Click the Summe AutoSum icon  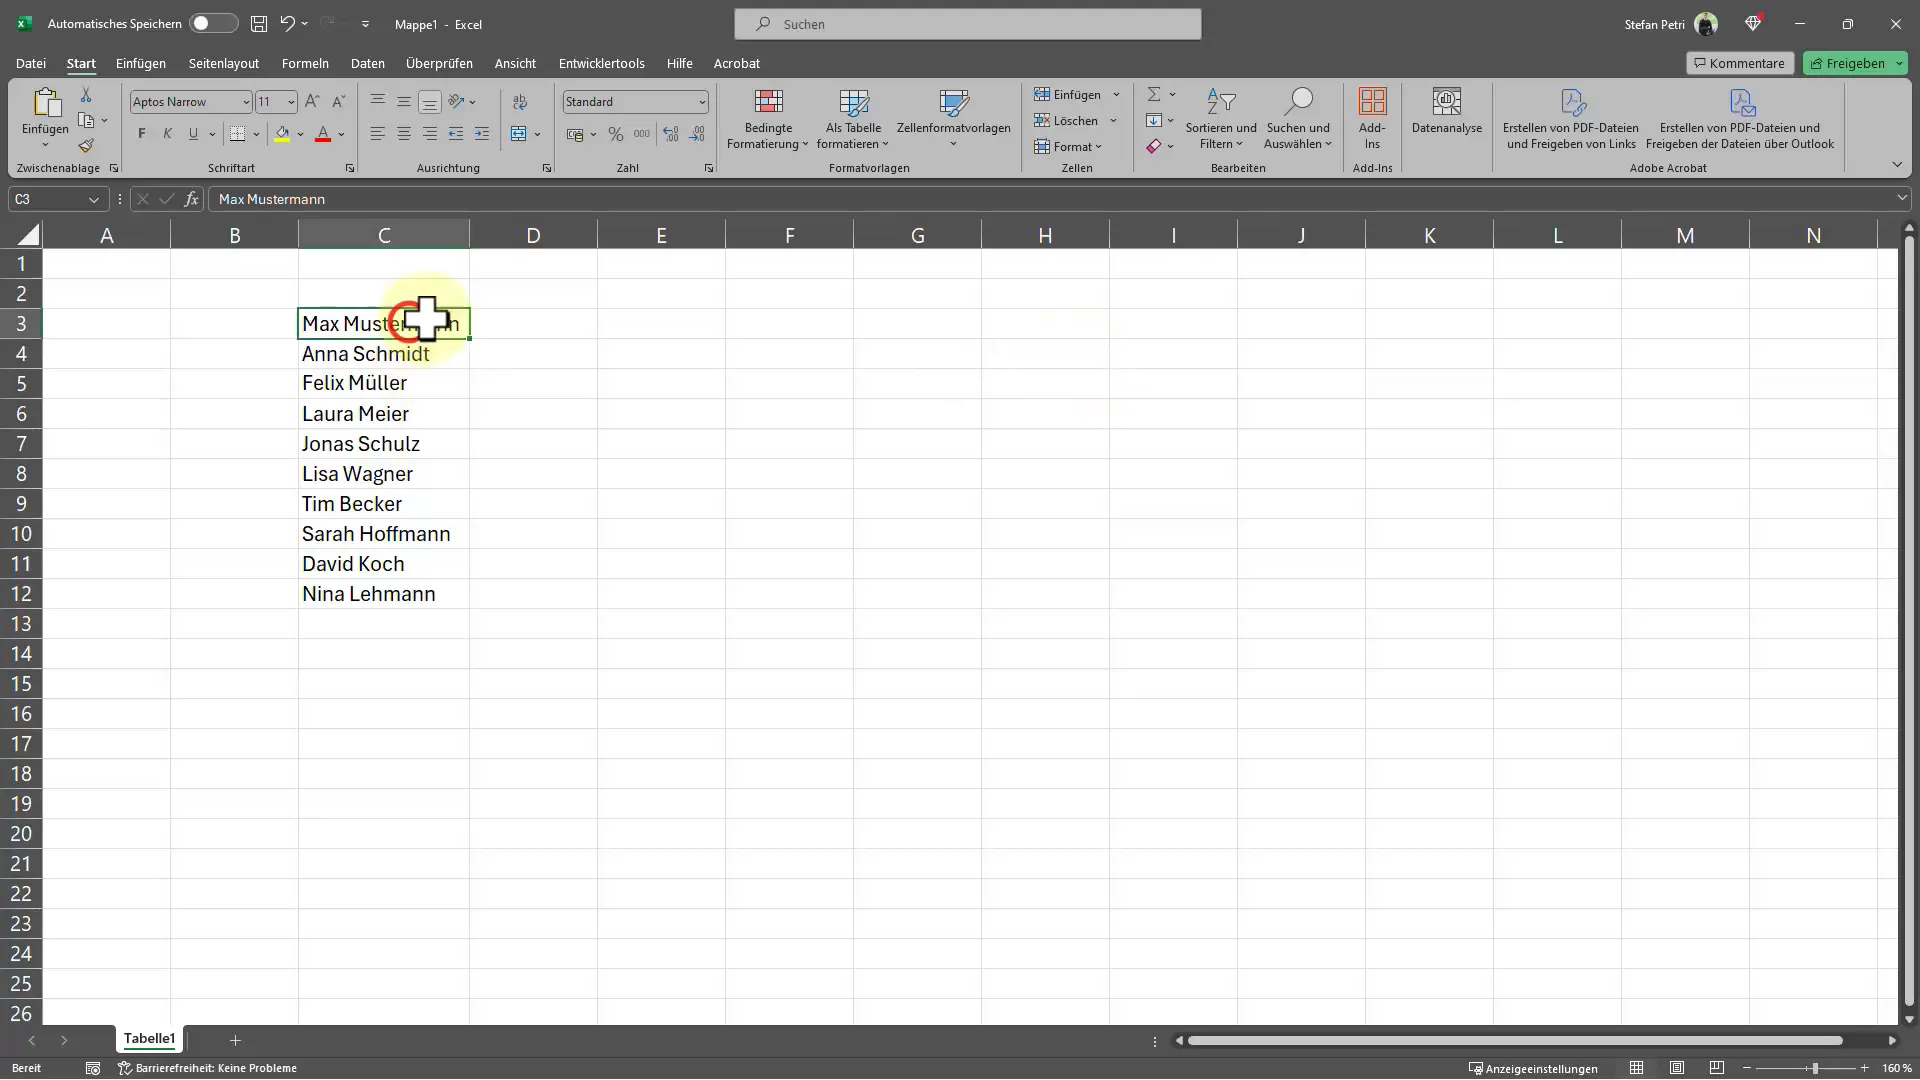click(x=1153, y=94)
